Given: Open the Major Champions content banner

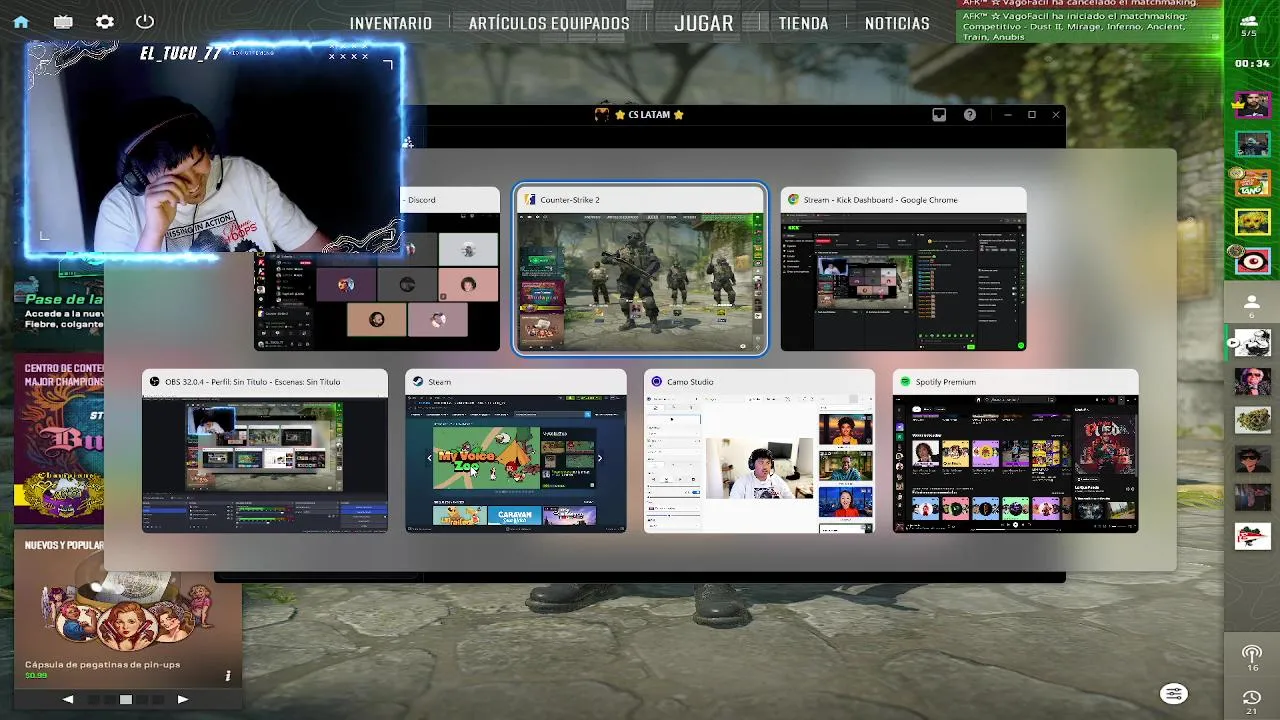Looking at the screenshot, I should [59, 440].
